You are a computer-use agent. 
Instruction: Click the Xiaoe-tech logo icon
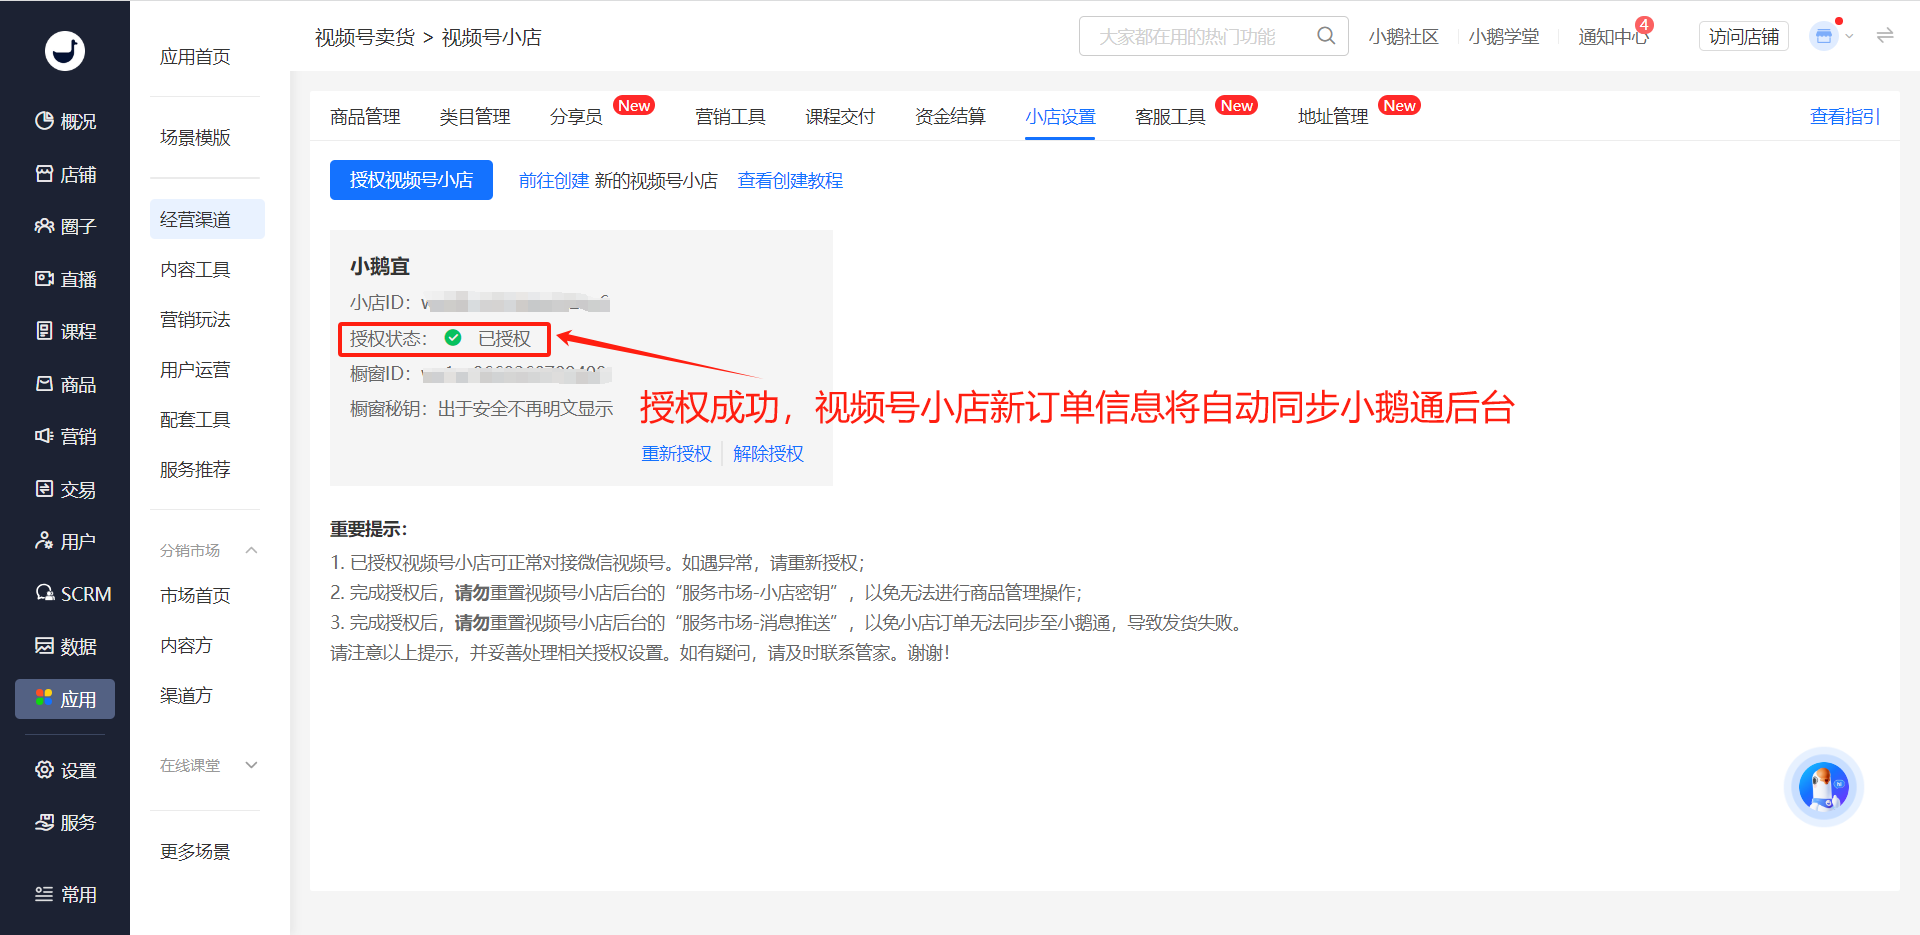65,50
